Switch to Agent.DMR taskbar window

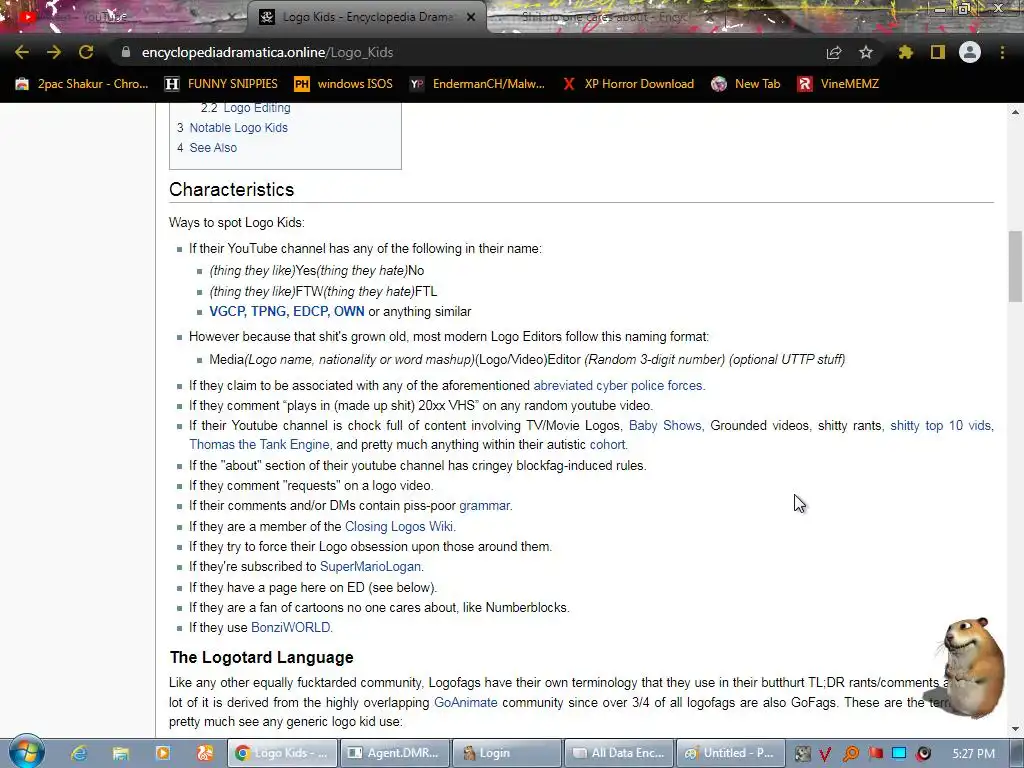(394, 753)
